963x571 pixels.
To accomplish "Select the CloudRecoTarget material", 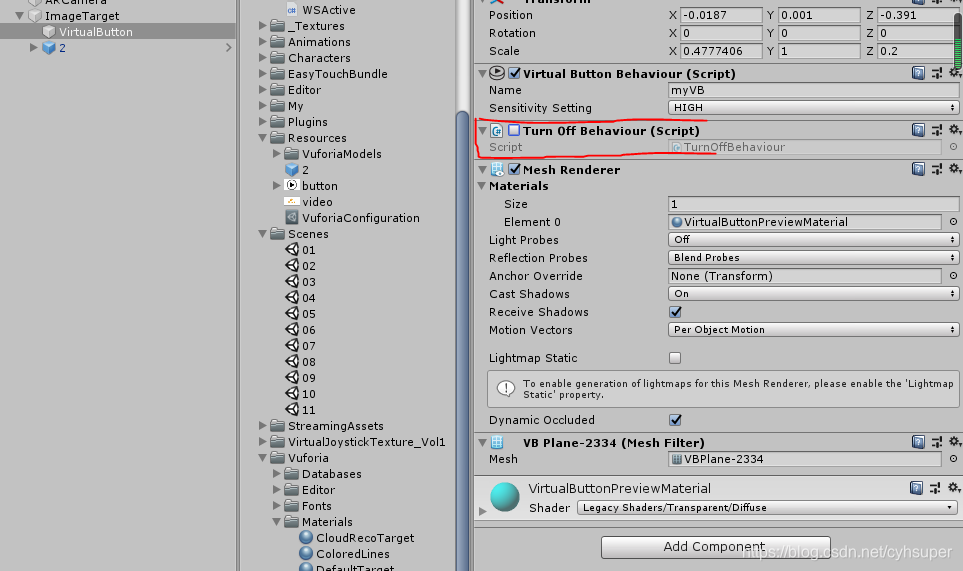I will point(357,538).
